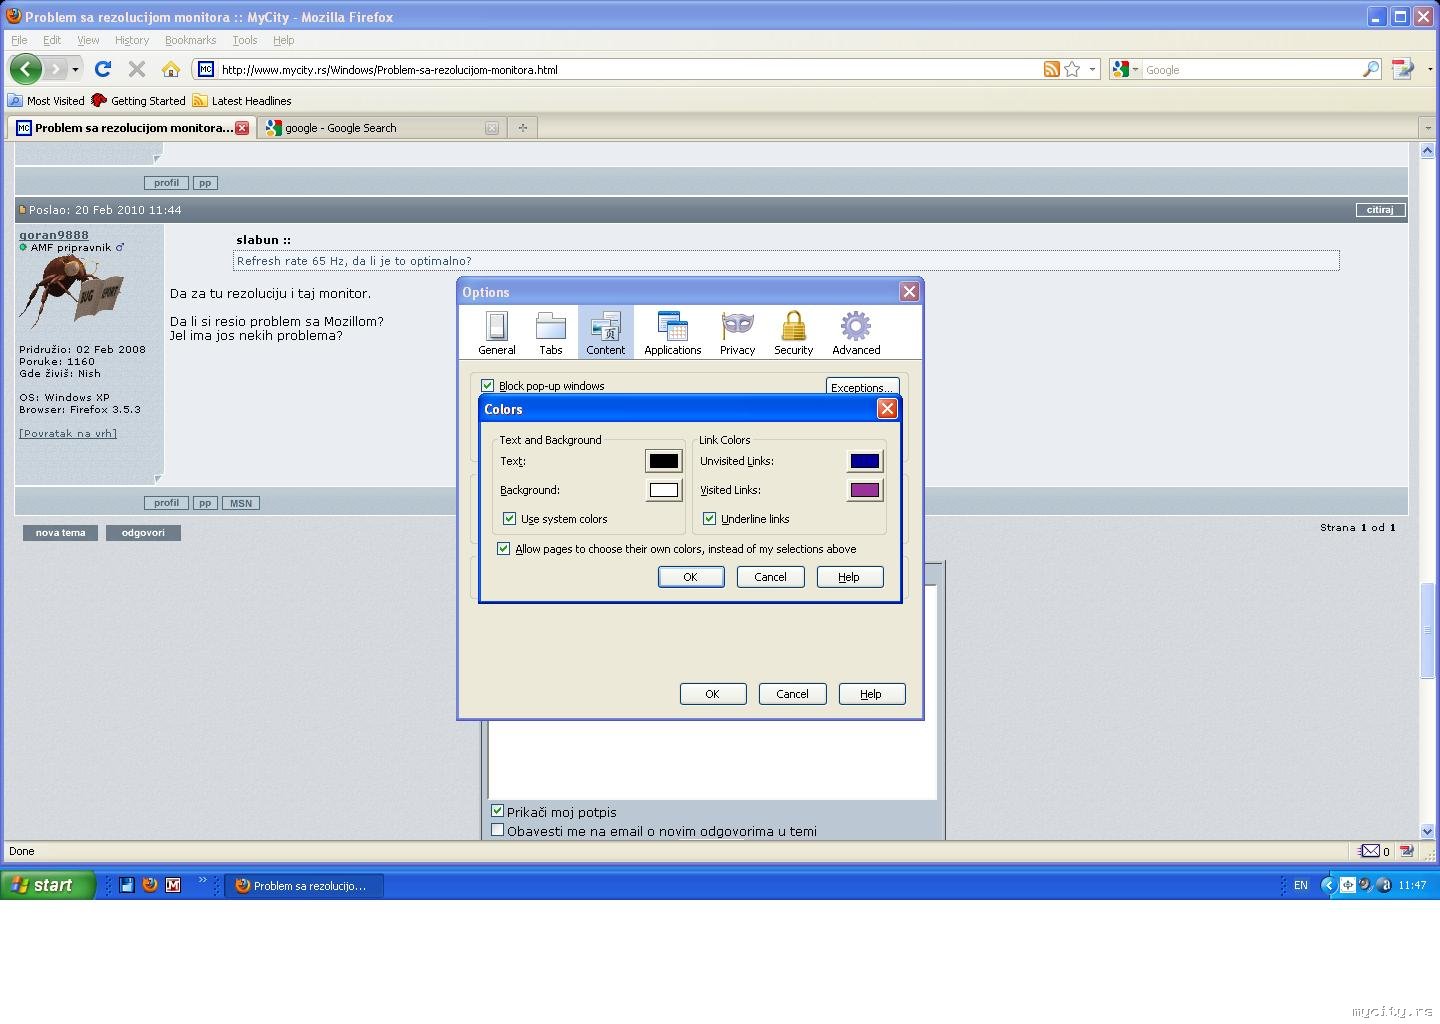Screen dimensions: 1440x1024
Task: Click OK in the Colors dialog
Action: coord(691,577)
